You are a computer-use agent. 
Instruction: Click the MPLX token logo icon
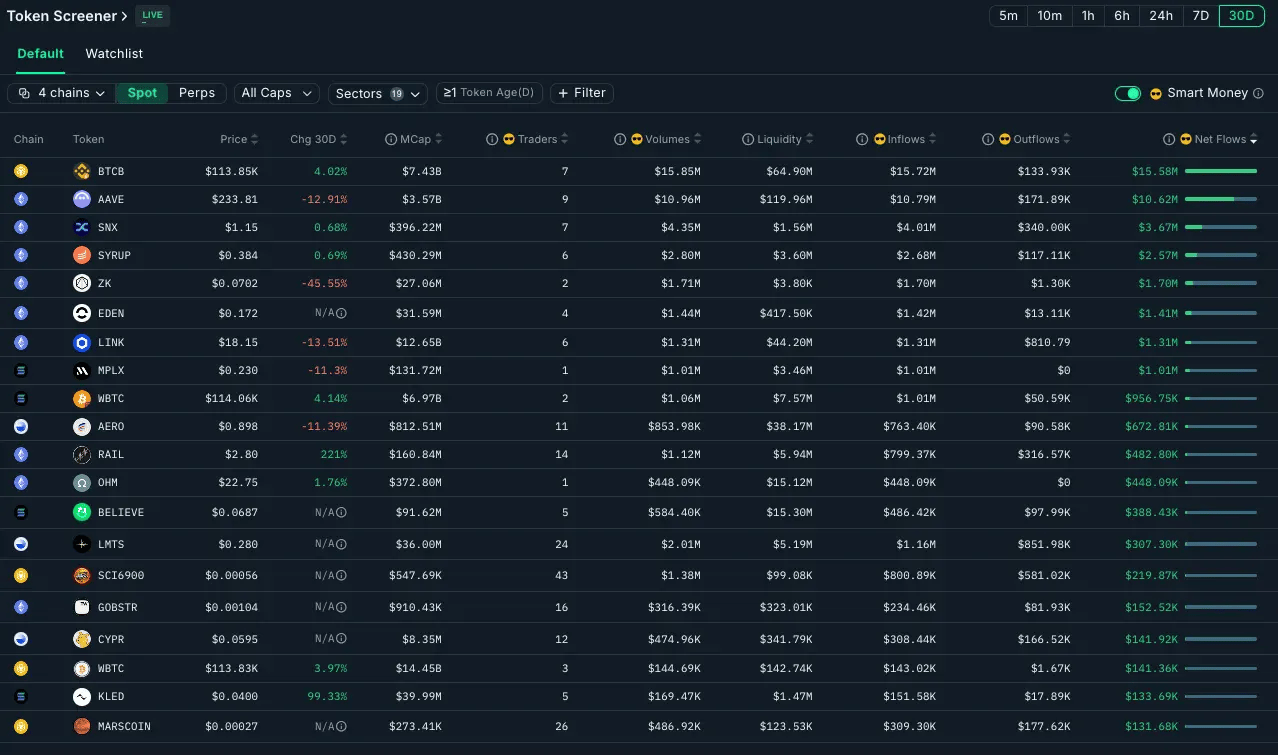pyautogui.click(x=82, y=370)
